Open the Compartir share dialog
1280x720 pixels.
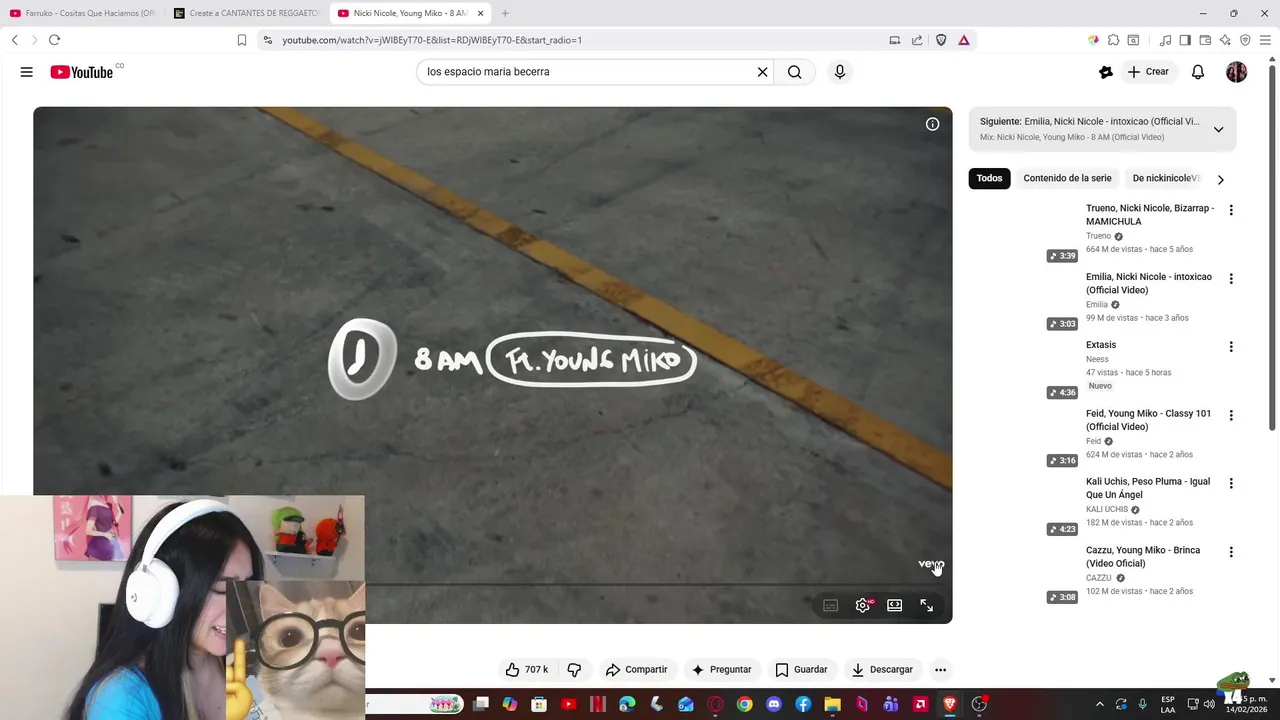[637, 670]
